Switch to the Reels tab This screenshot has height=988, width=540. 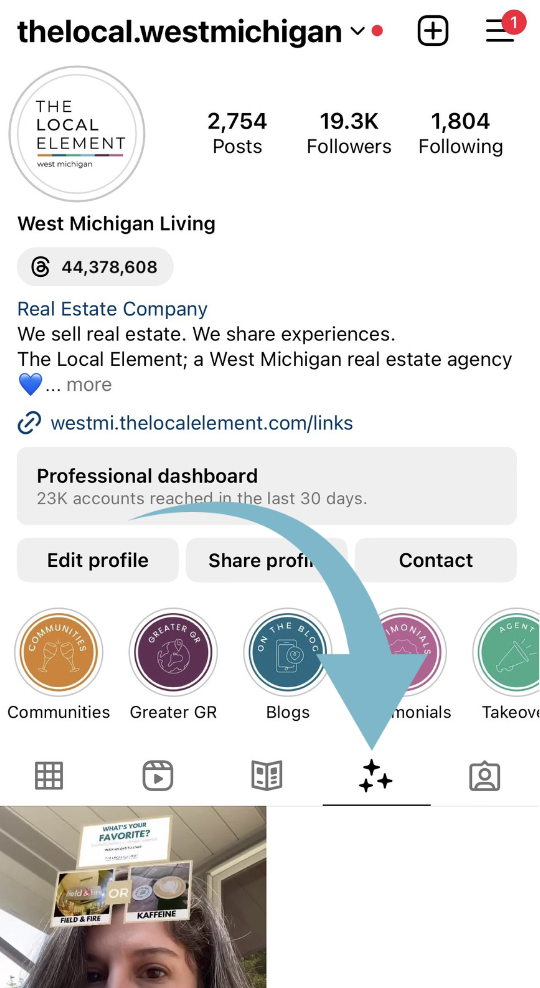[x=158, y=776]
